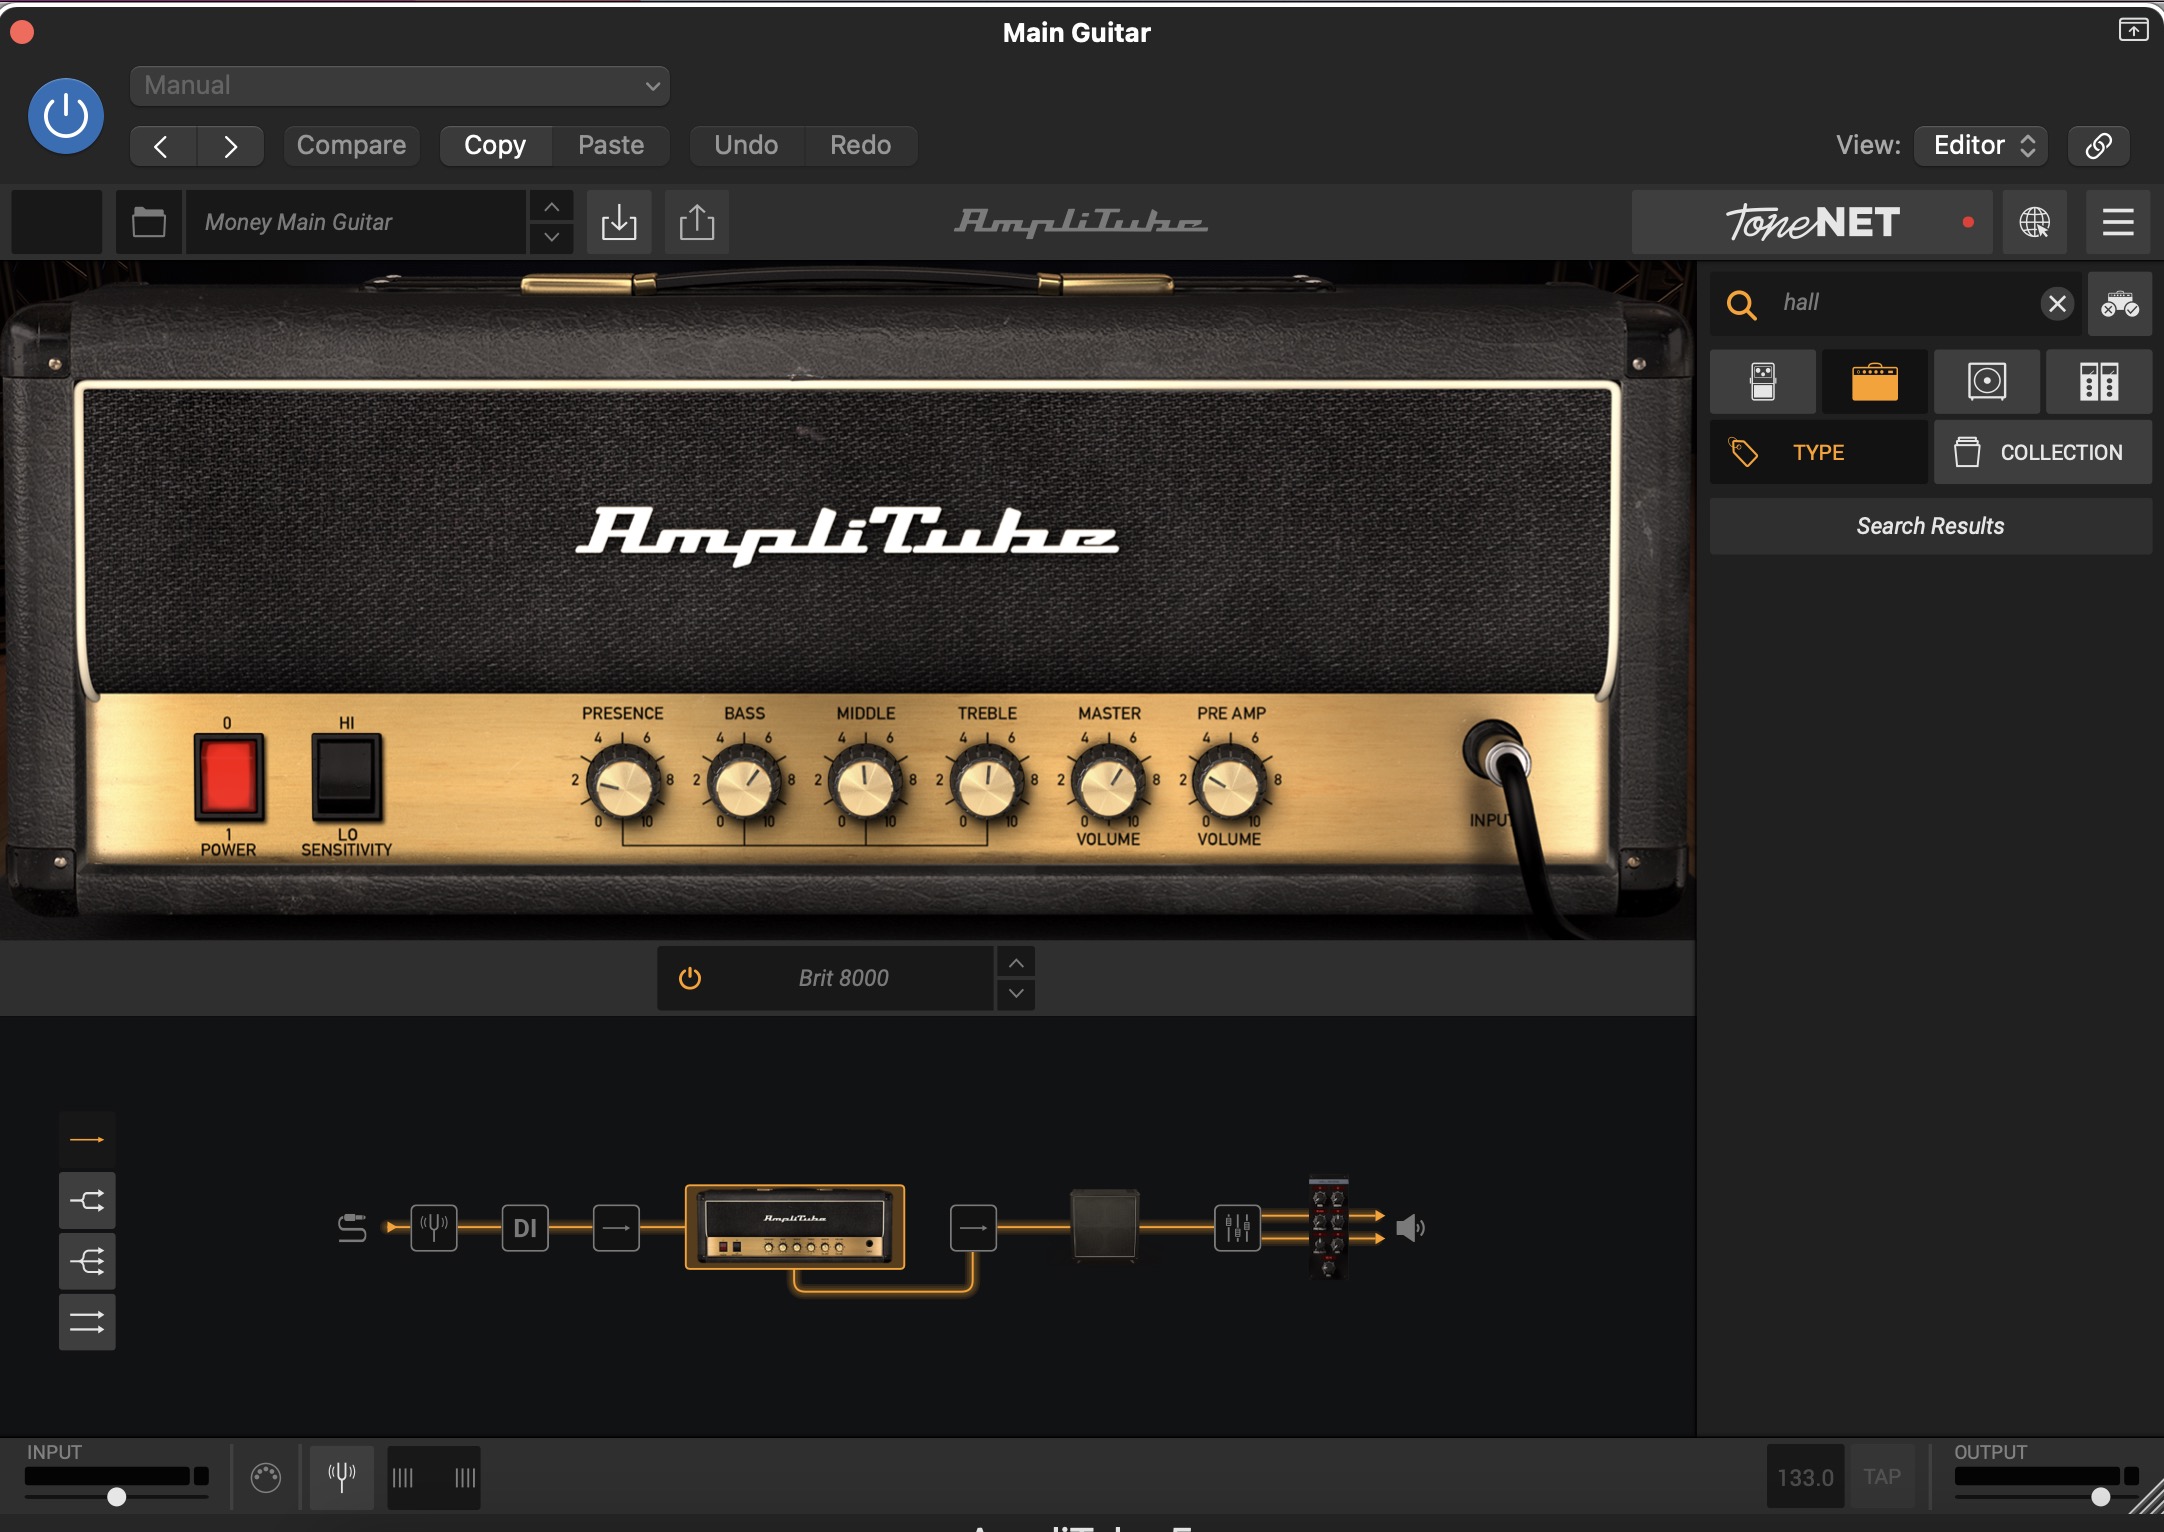Click the link chain icon
2164x1532 pixels.
click(x=2098, y=145)
